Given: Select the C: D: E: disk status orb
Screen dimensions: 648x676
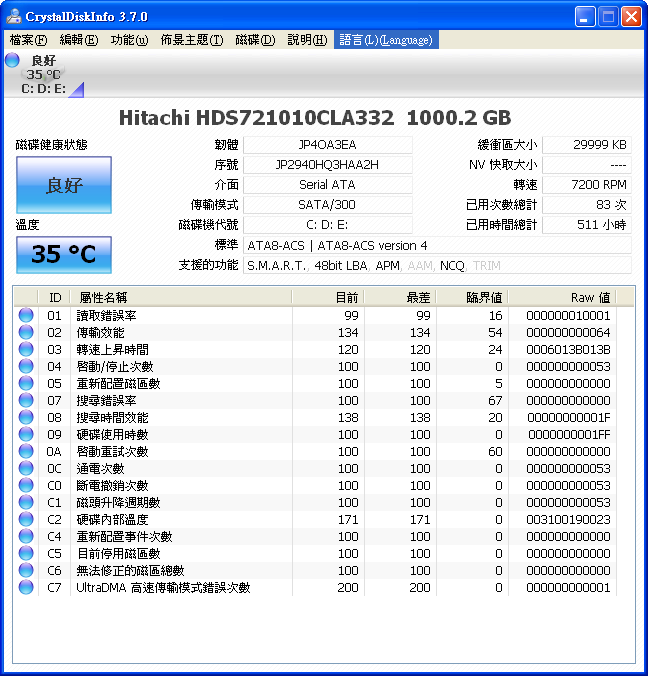Looking at the screenshot, I should [13, 60].
